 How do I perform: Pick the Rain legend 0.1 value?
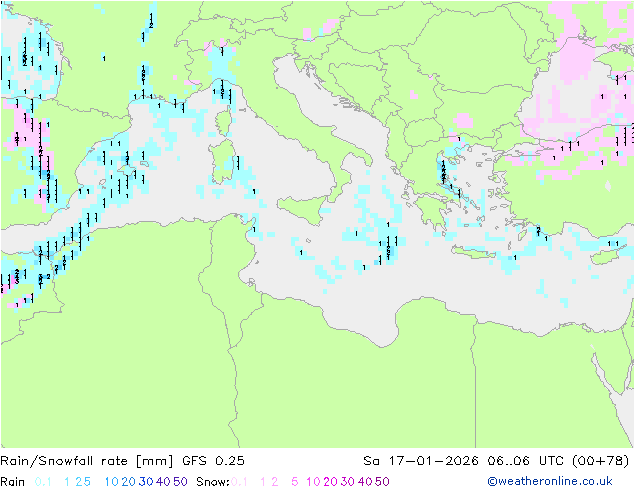tap(43, 482)
